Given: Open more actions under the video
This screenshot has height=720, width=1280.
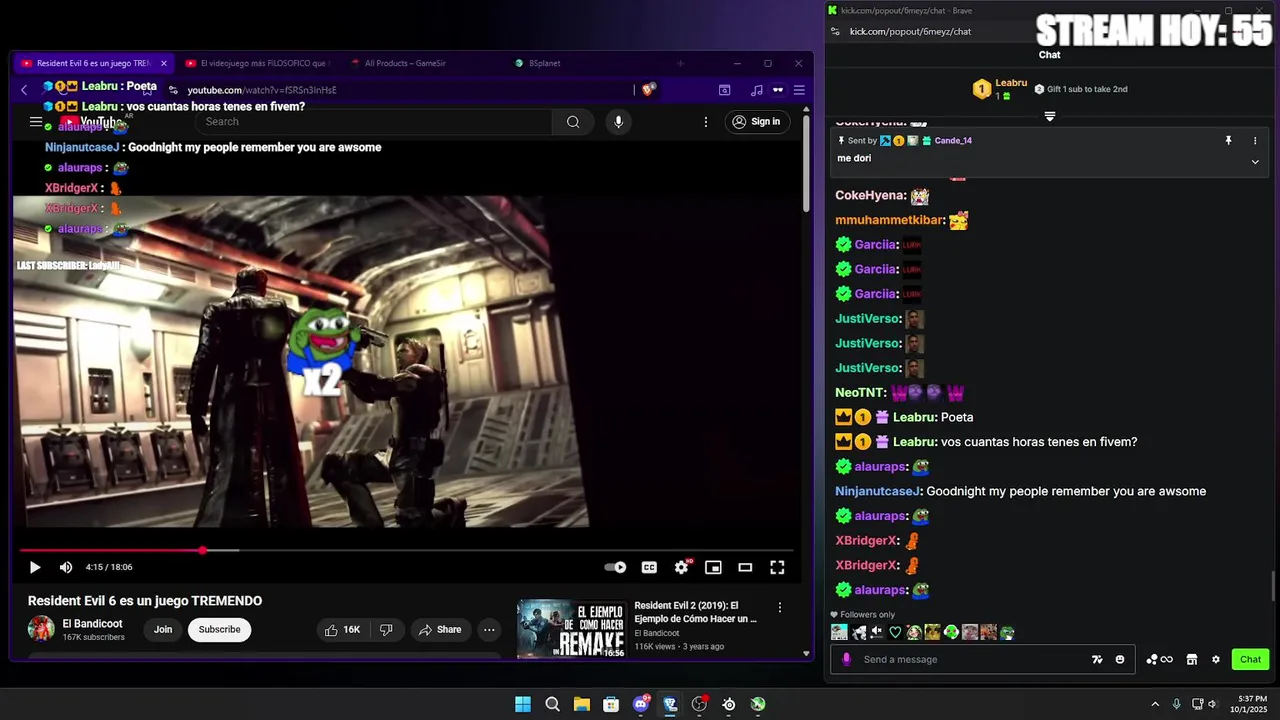Looking at the screenshot, I should [489, 629].
